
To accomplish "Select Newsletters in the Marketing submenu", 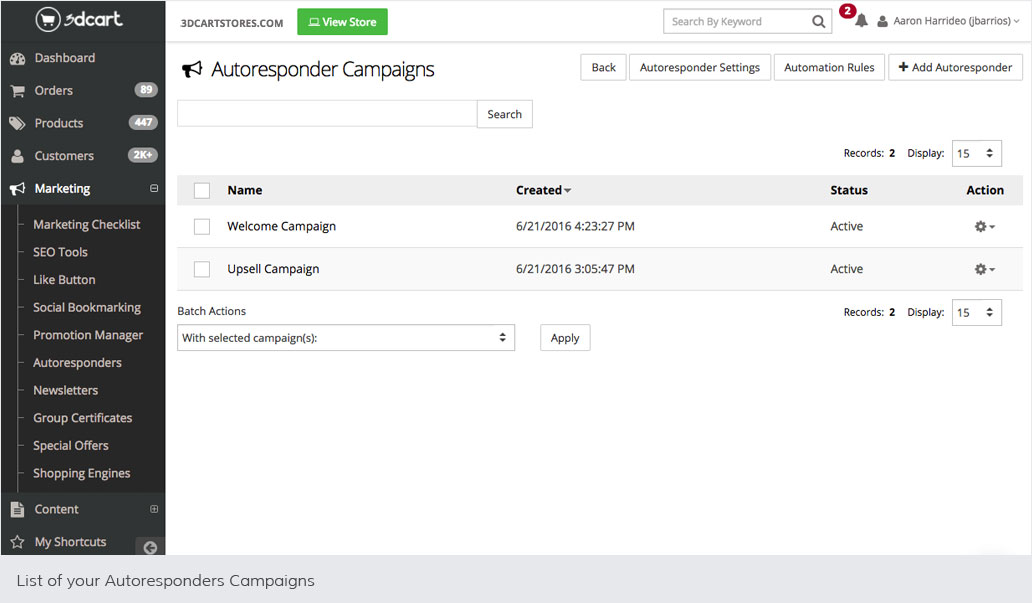I will coord(65,390).
